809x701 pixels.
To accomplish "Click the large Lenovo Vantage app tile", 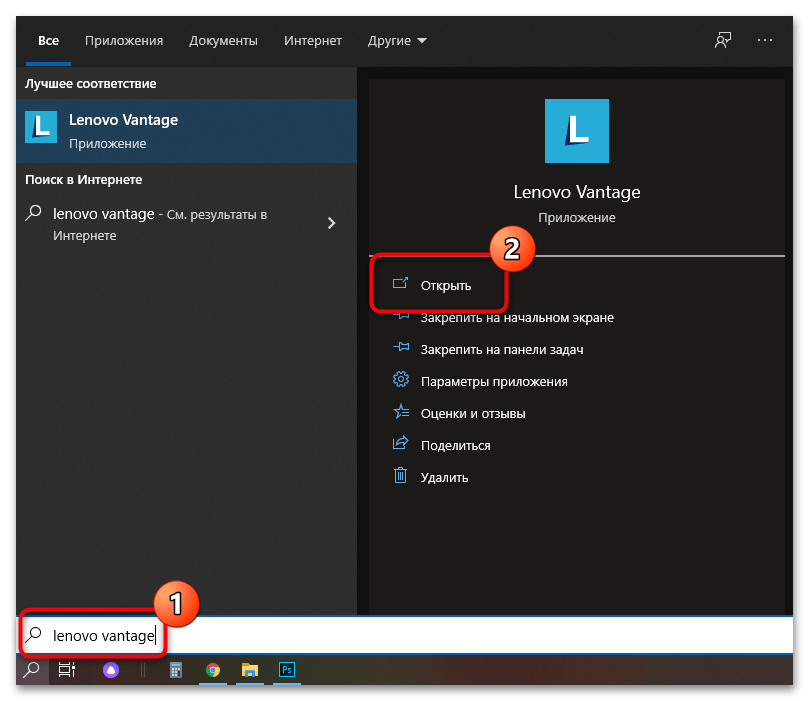I will tap(576, 131).
